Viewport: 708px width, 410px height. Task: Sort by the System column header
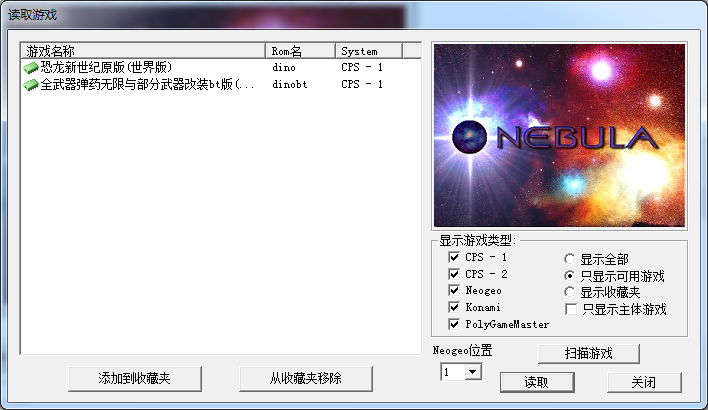pyautogui.click(x=369, y=51)
